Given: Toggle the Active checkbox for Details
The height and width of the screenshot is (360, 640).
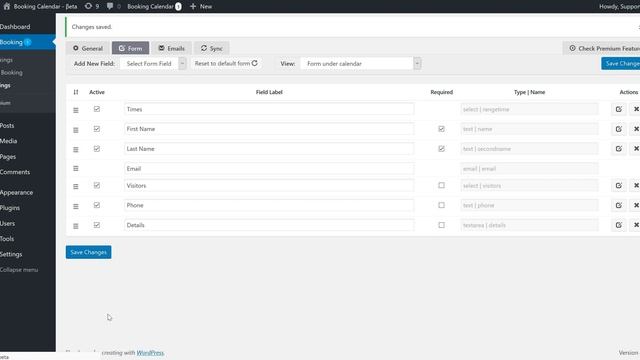Looking at the screenshot, I should click(97, 225).
